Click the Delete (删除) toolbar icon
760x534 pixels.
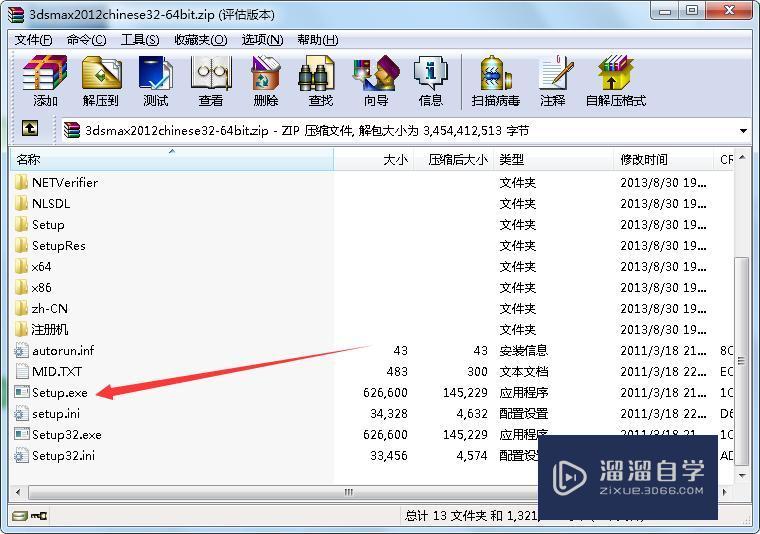point(266,80)
